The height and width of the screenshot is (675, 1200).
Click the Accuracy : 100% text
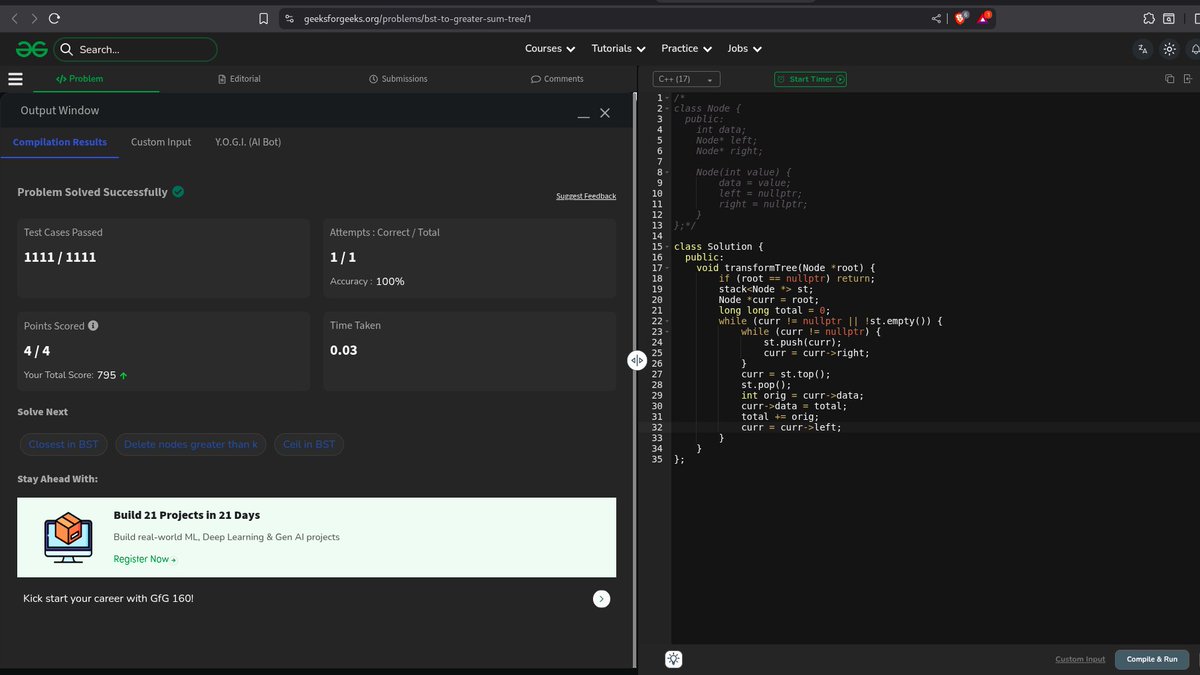[367, 281]
